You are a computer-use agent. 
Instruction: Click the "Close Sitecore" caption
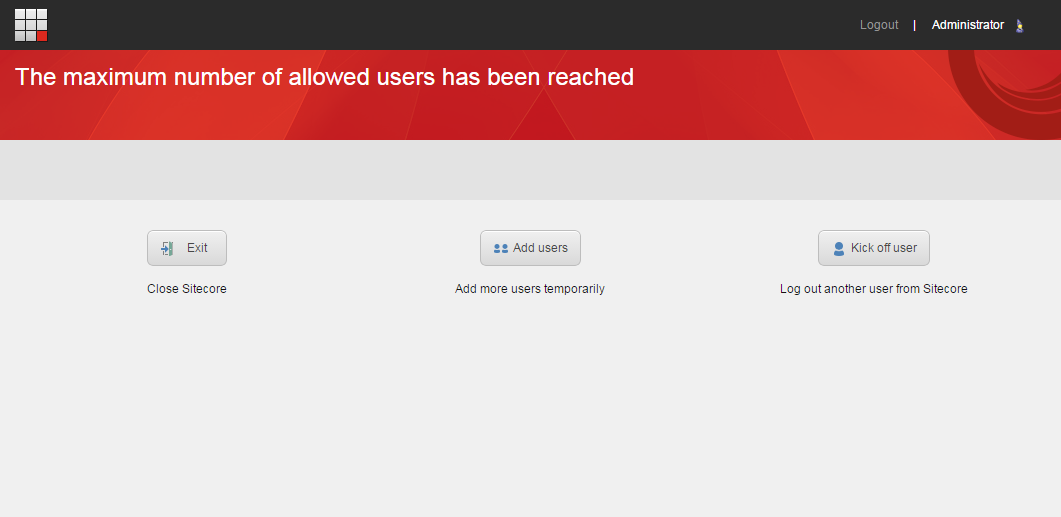pos(187,289)
